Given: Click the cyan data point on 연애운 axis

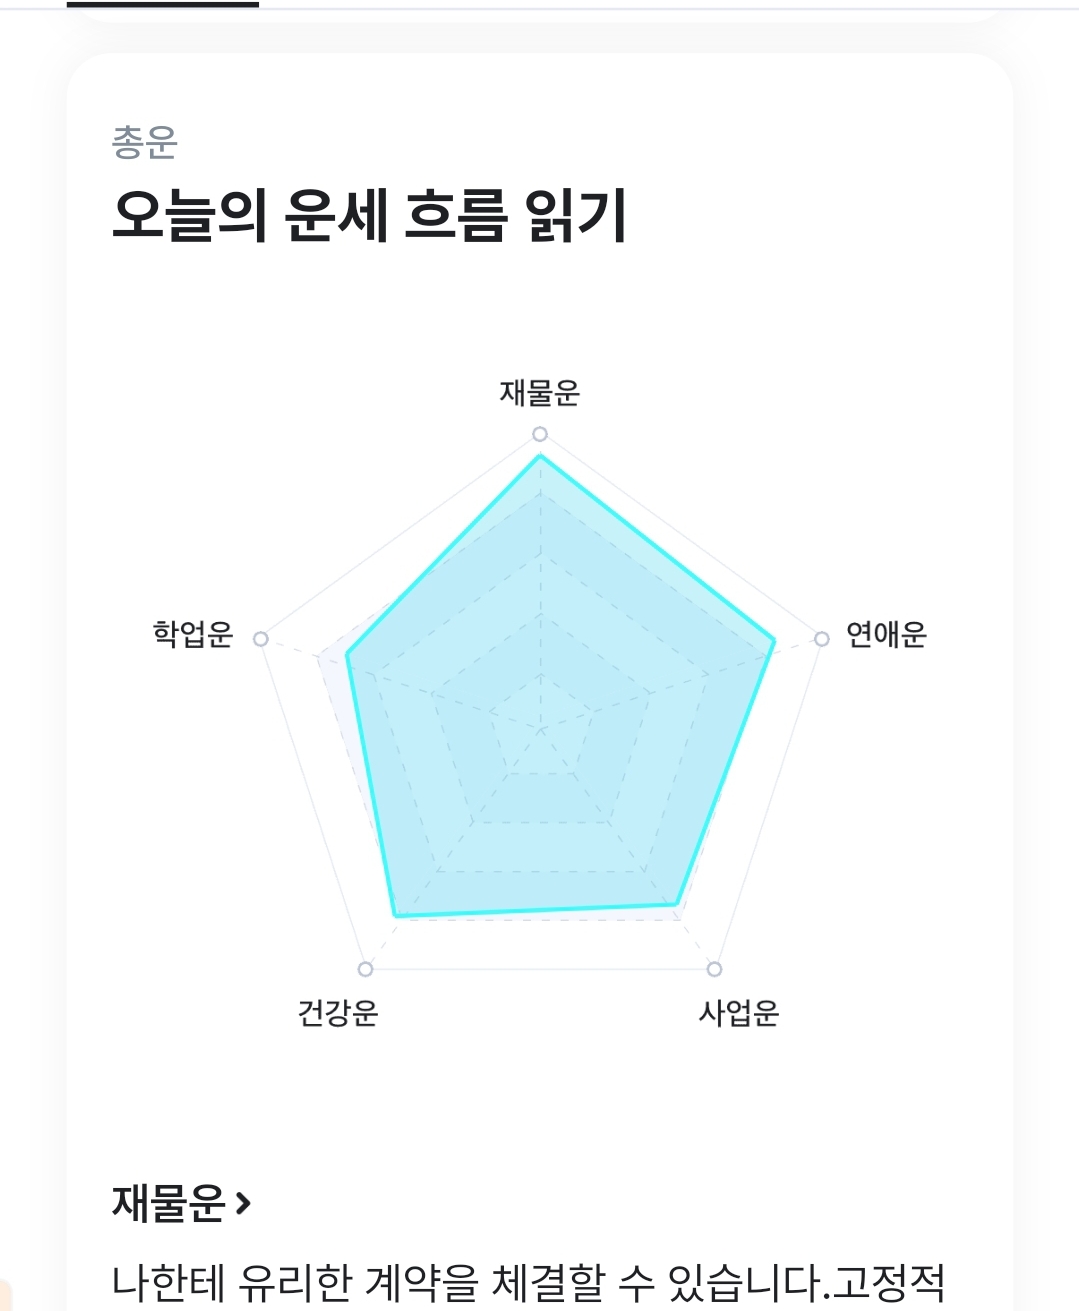Looking at the screenshot, I should tap(774, 640).
